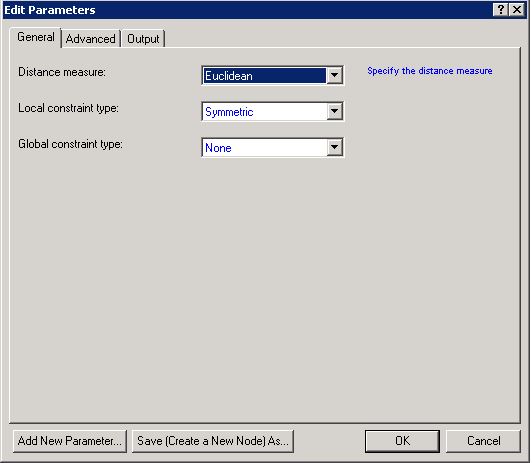Image resolution: width=532 pixels, height=463 pixels.
Task: Confirm with the OK button
Action: pyautogui.click(x=402, y=441)
